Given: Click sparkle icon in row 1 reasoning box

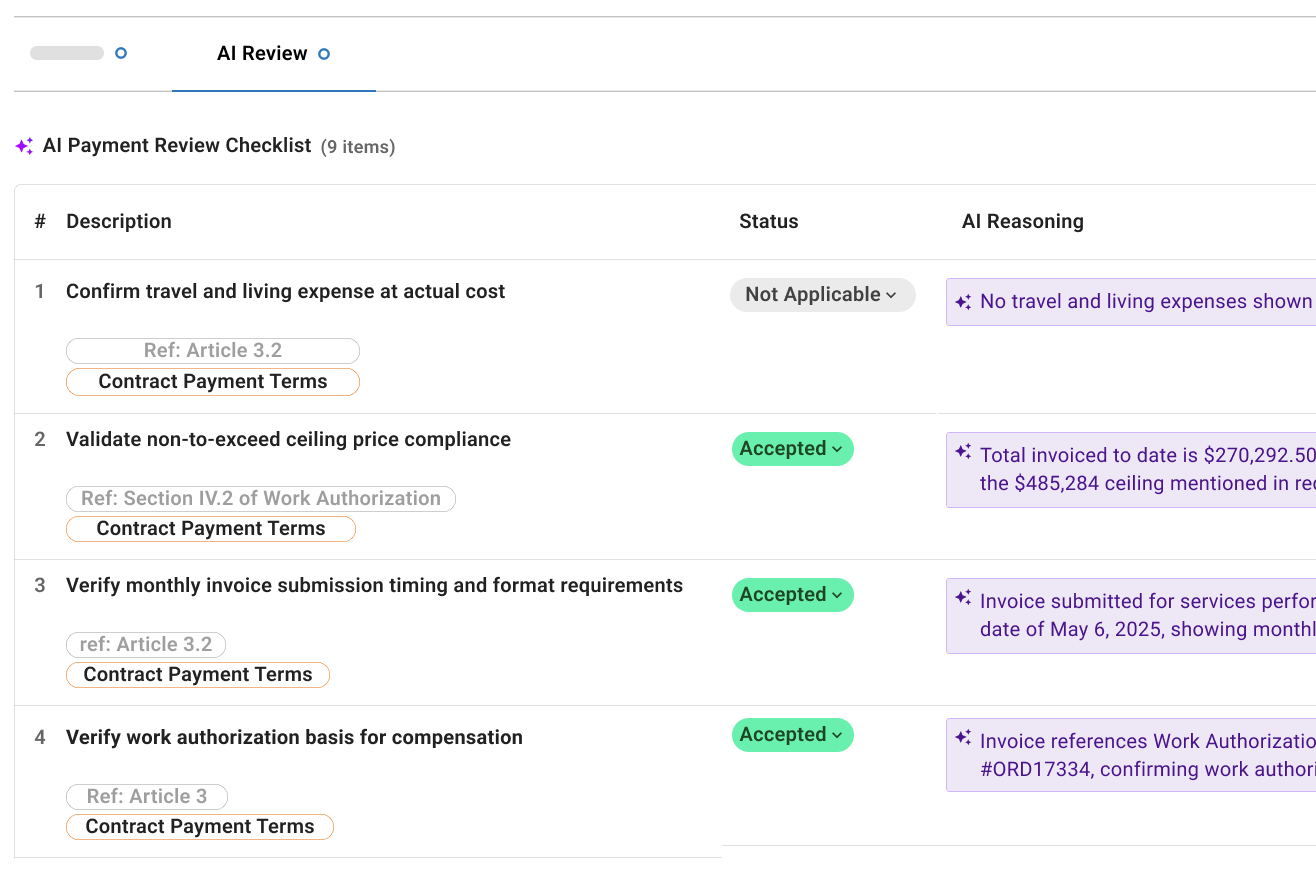Looking at the screenshot, I should [x=963, y=302].
